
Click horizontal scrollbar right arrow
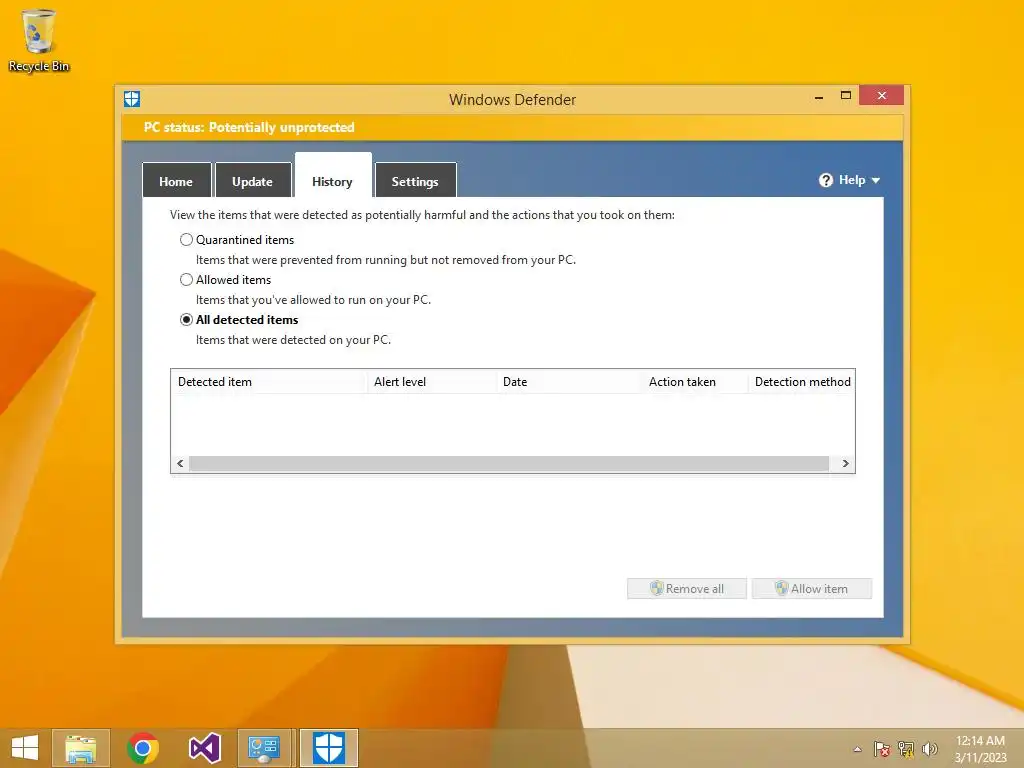point(846,464)
